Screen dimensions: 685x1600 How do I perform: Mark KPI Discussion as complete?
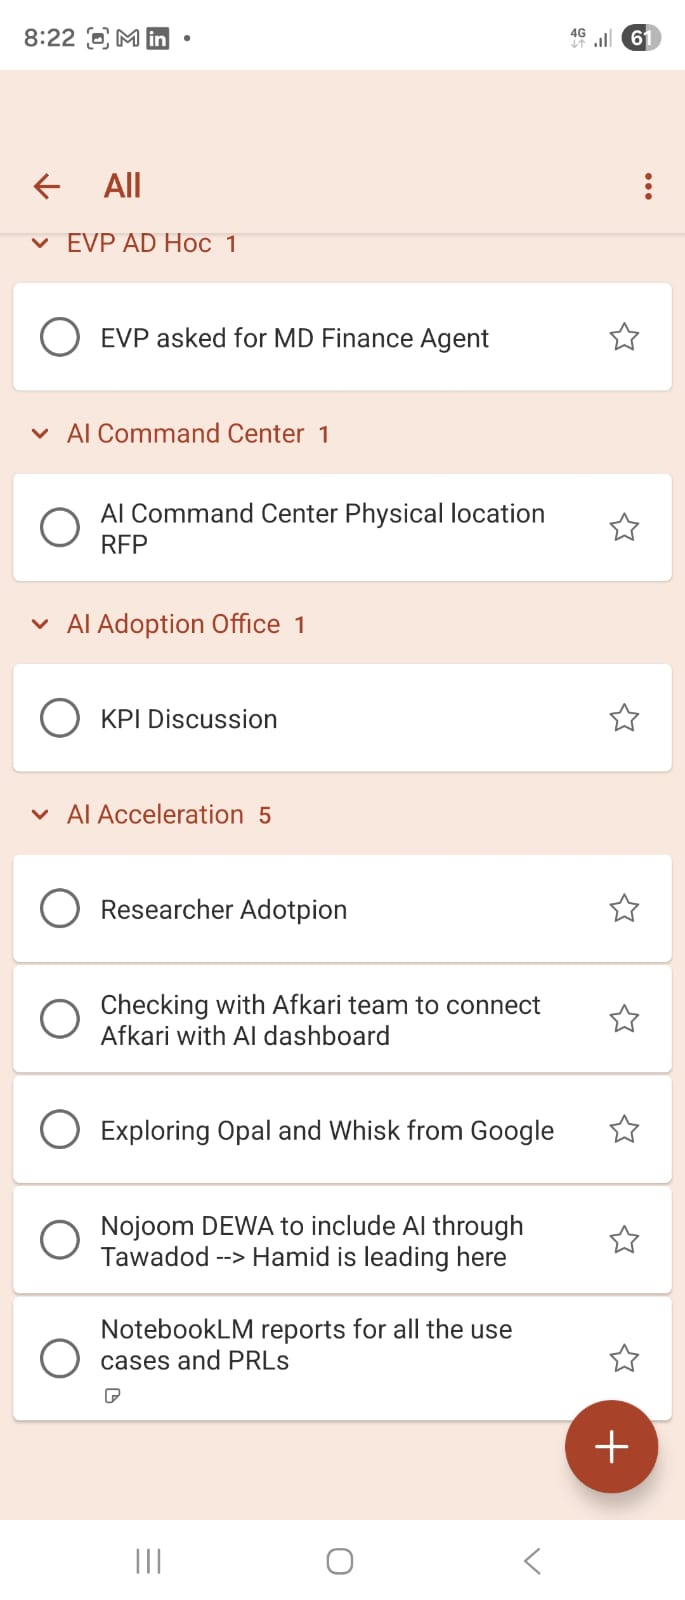pyautogui.click(x=60, y=718)
